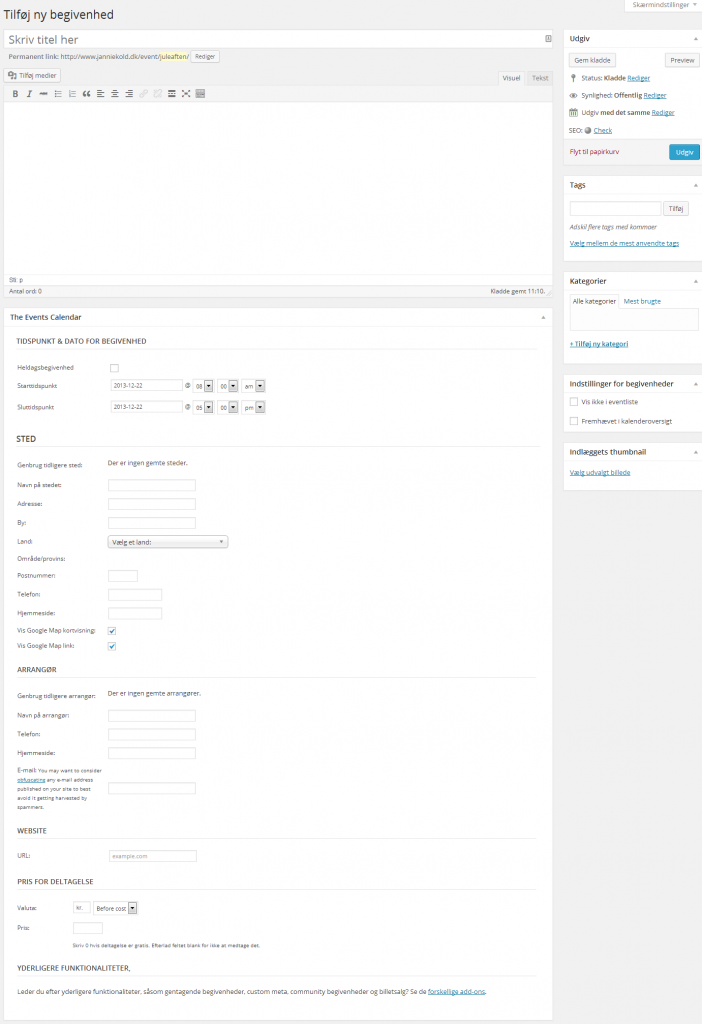The image size is (702, 1024).
Task: Align text left
Action: coord(101,94)
